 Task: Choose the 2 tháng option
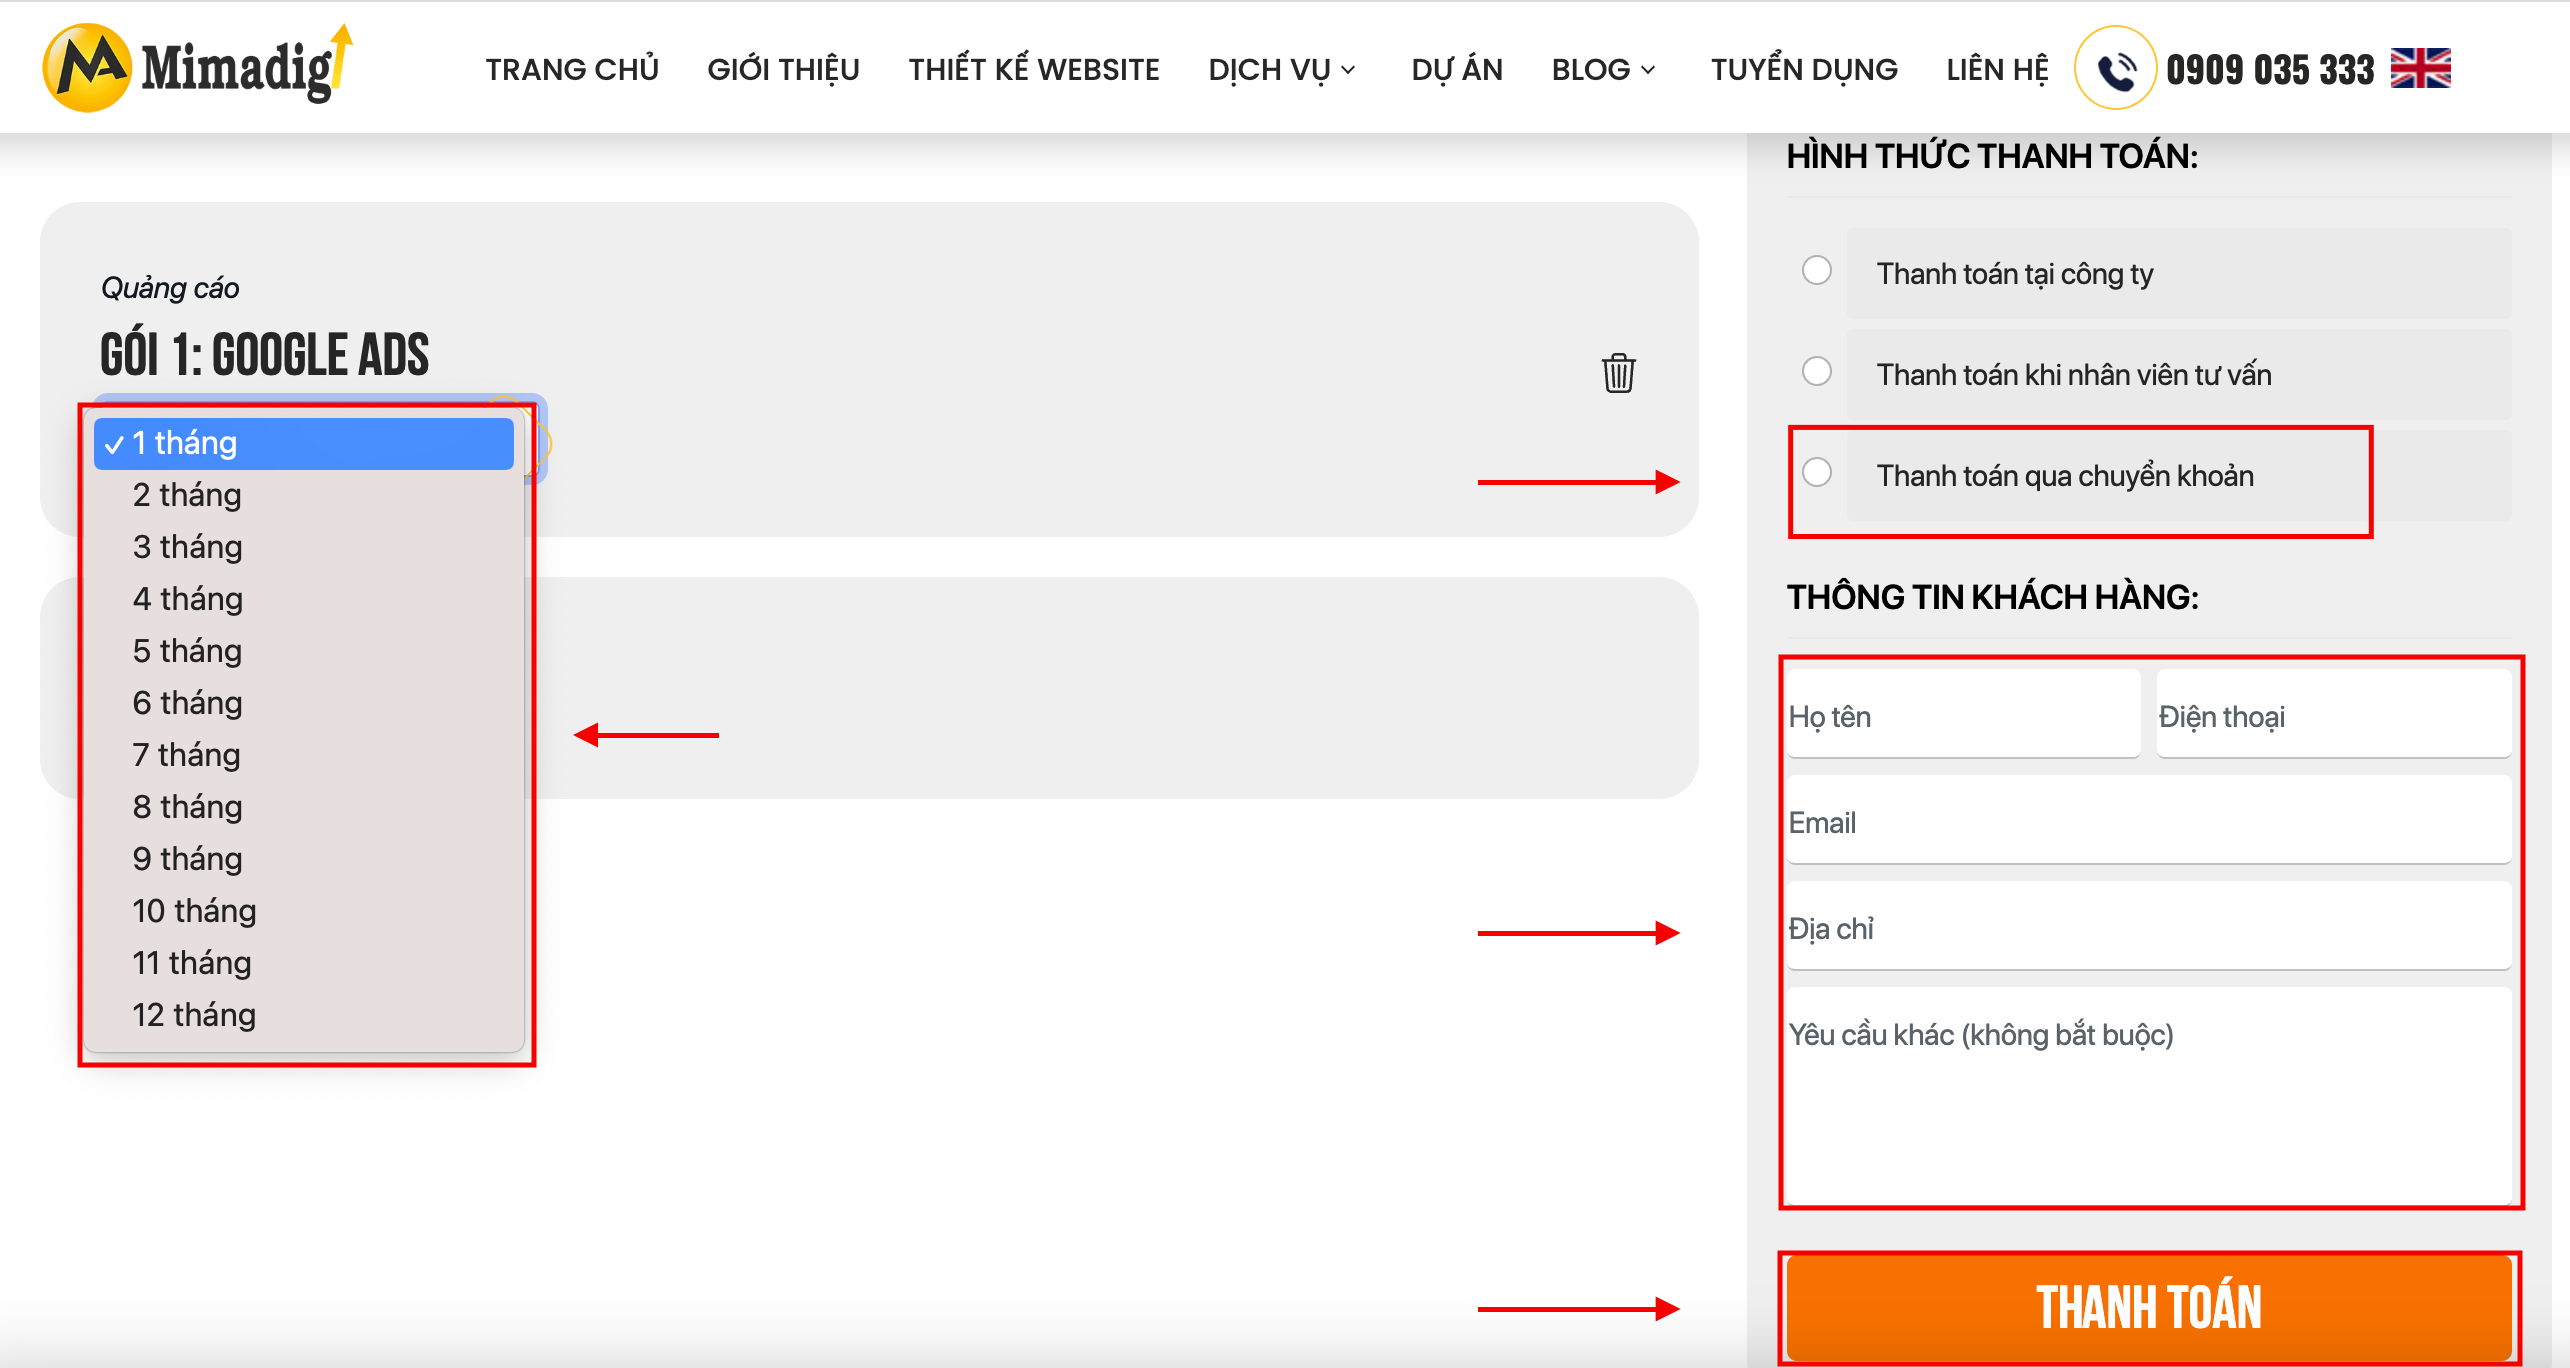coord(304,495)
